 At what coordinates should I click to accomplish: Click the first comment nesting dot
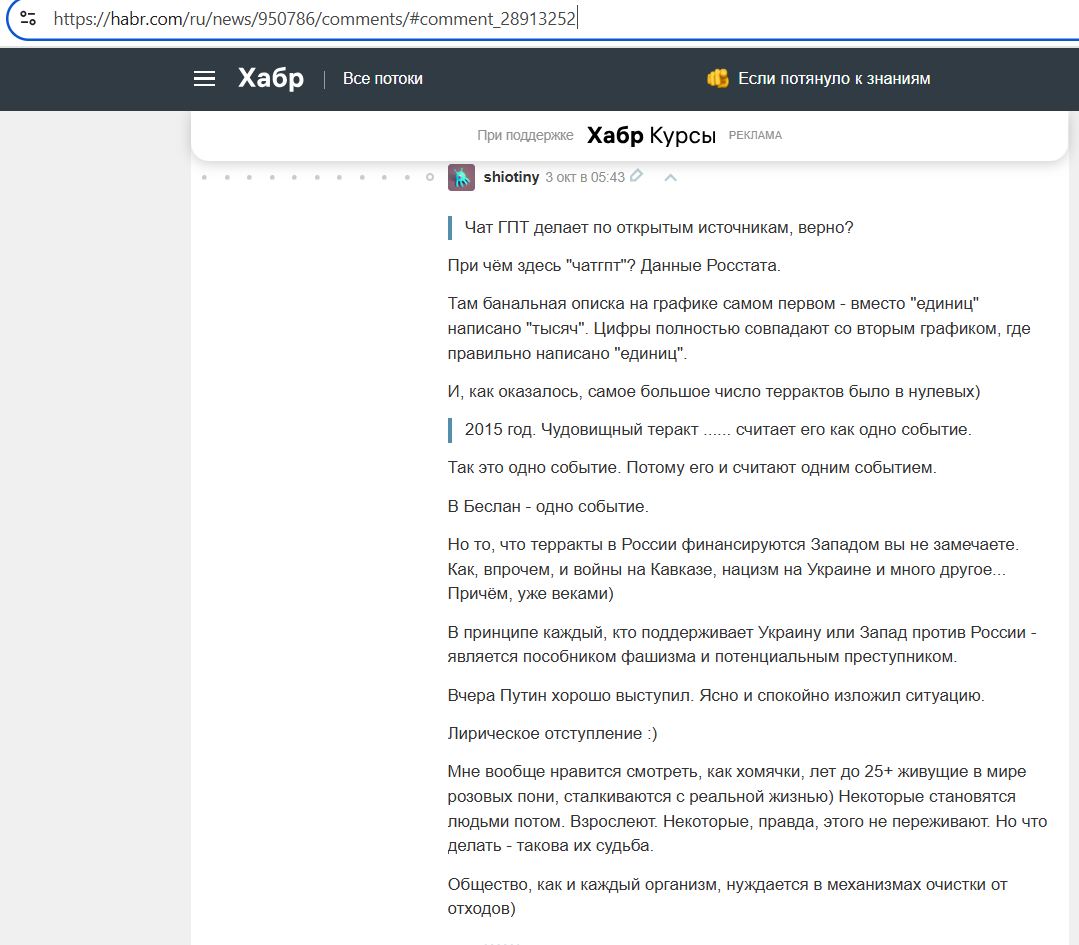(204, 177)
